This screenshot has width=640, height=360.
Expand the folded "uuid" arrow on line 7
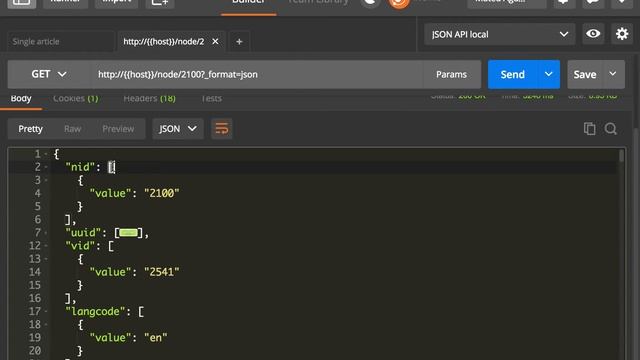46,233
